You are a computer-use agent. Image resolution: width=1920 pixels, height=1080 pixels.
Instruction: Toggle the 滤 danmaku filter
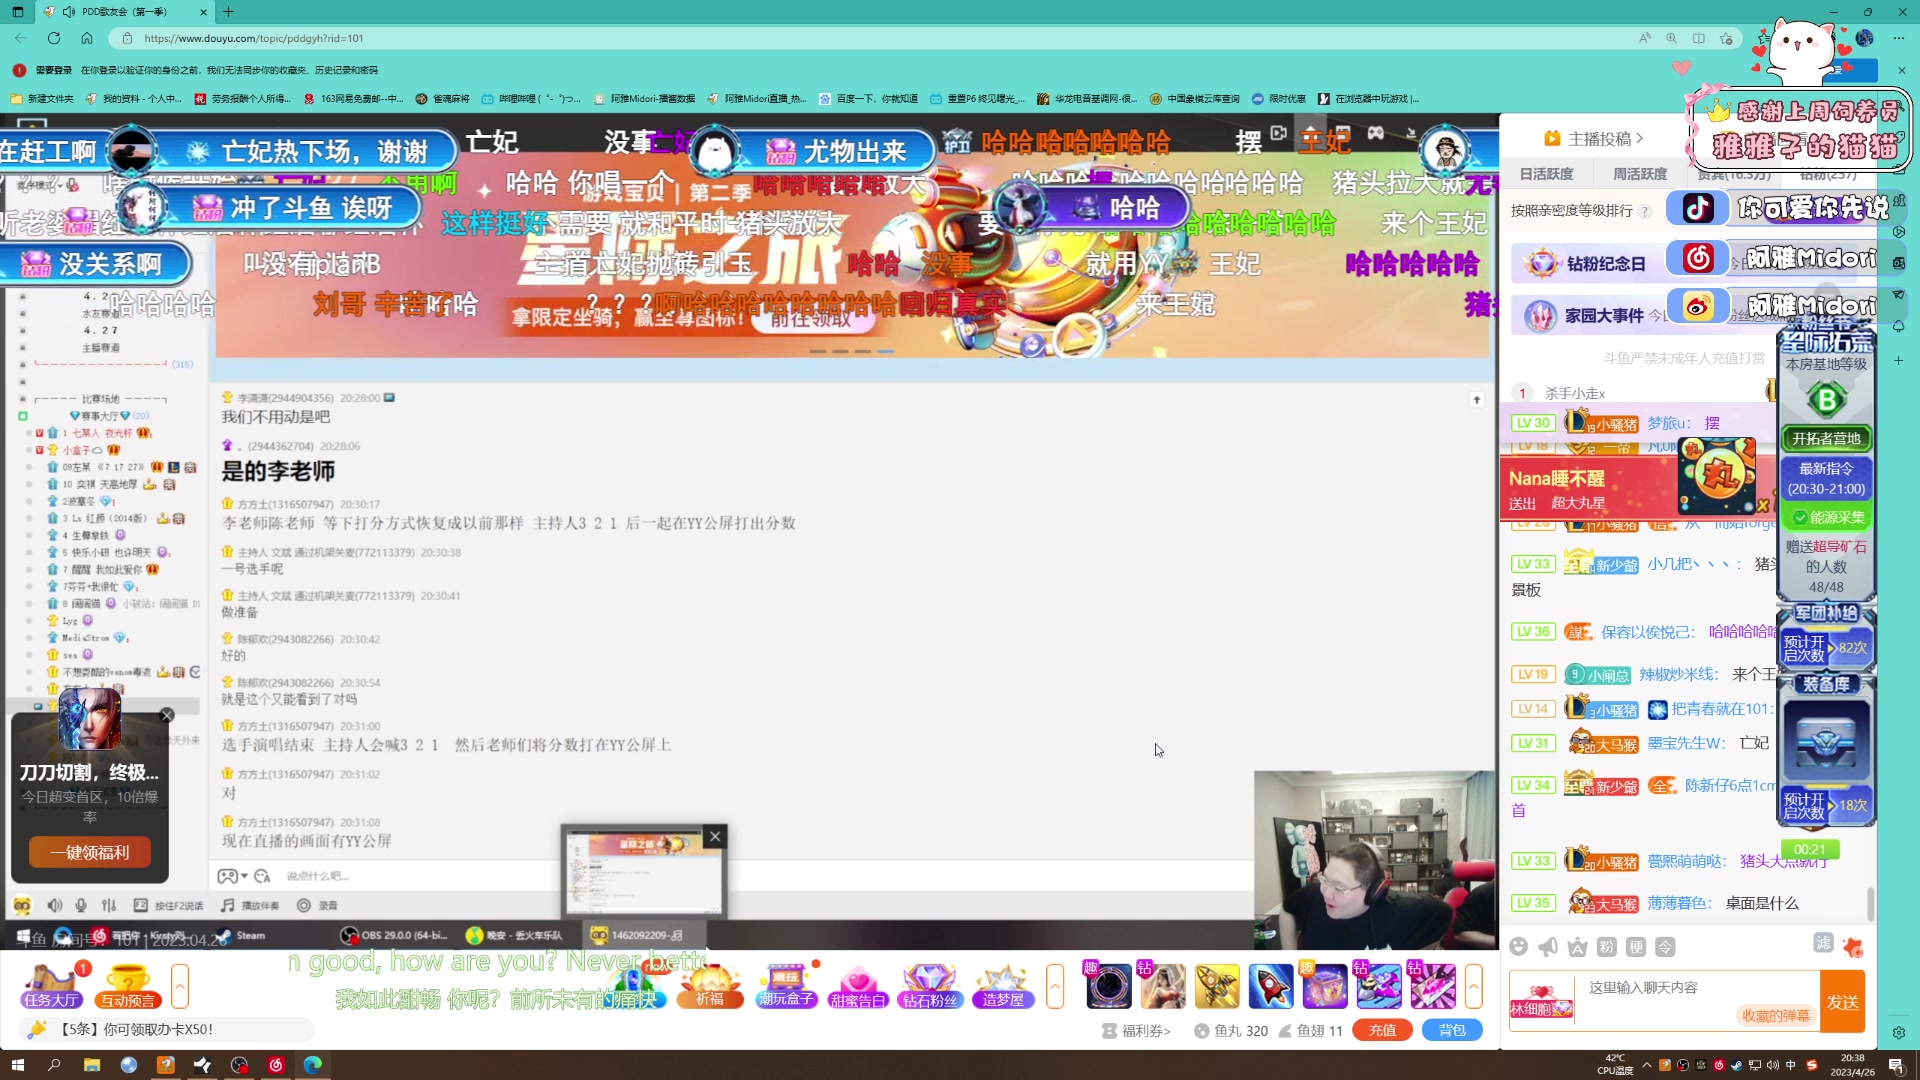[1824, 946]
